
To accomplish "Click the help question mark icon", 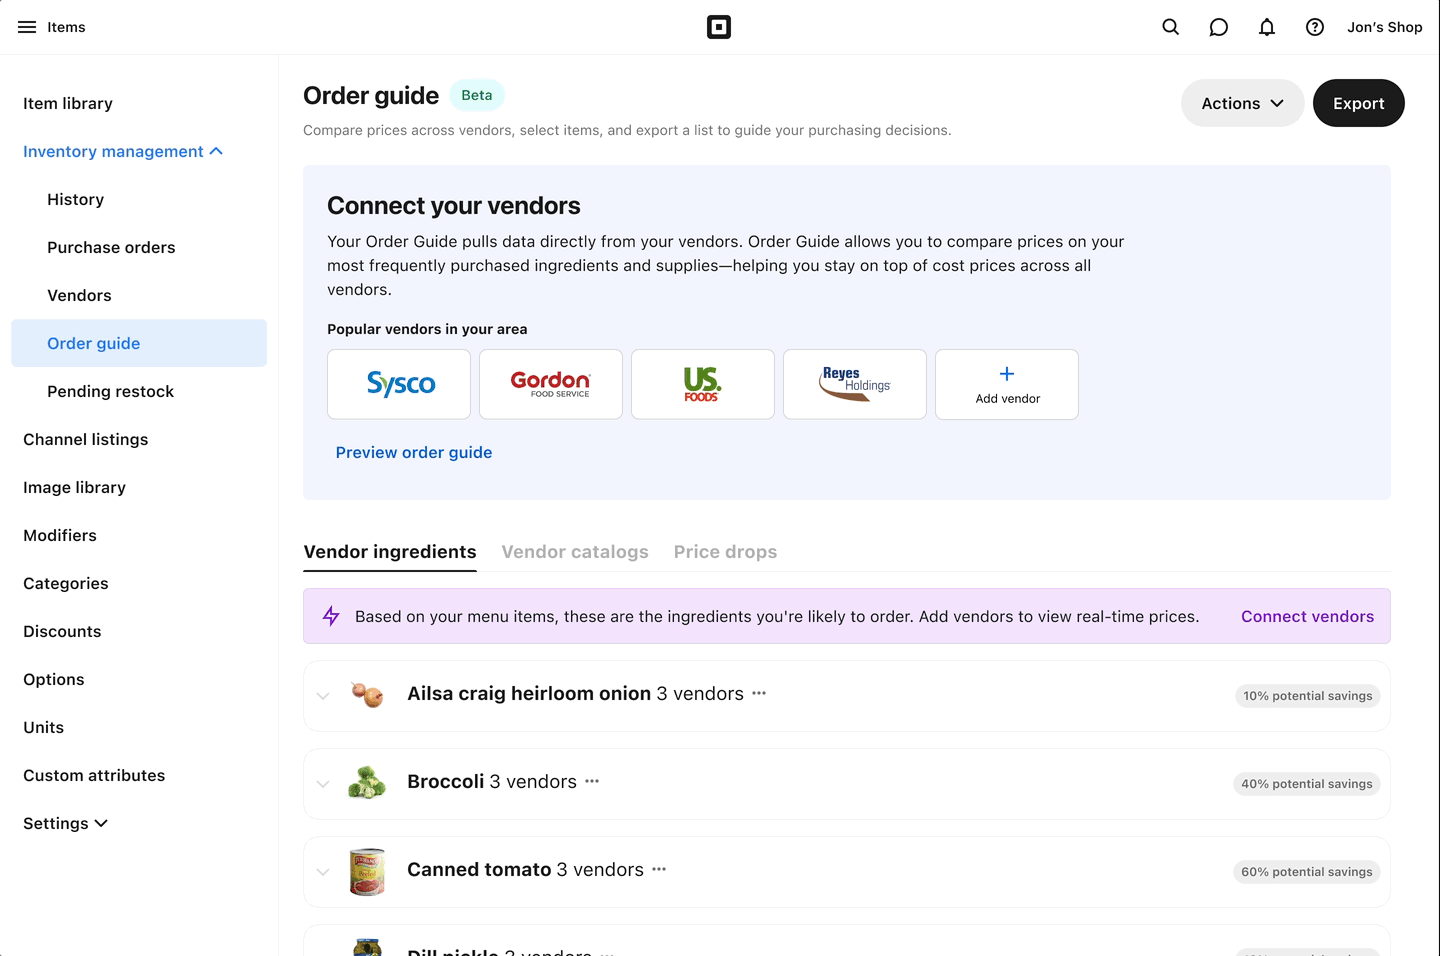I will pos(1314,27).
